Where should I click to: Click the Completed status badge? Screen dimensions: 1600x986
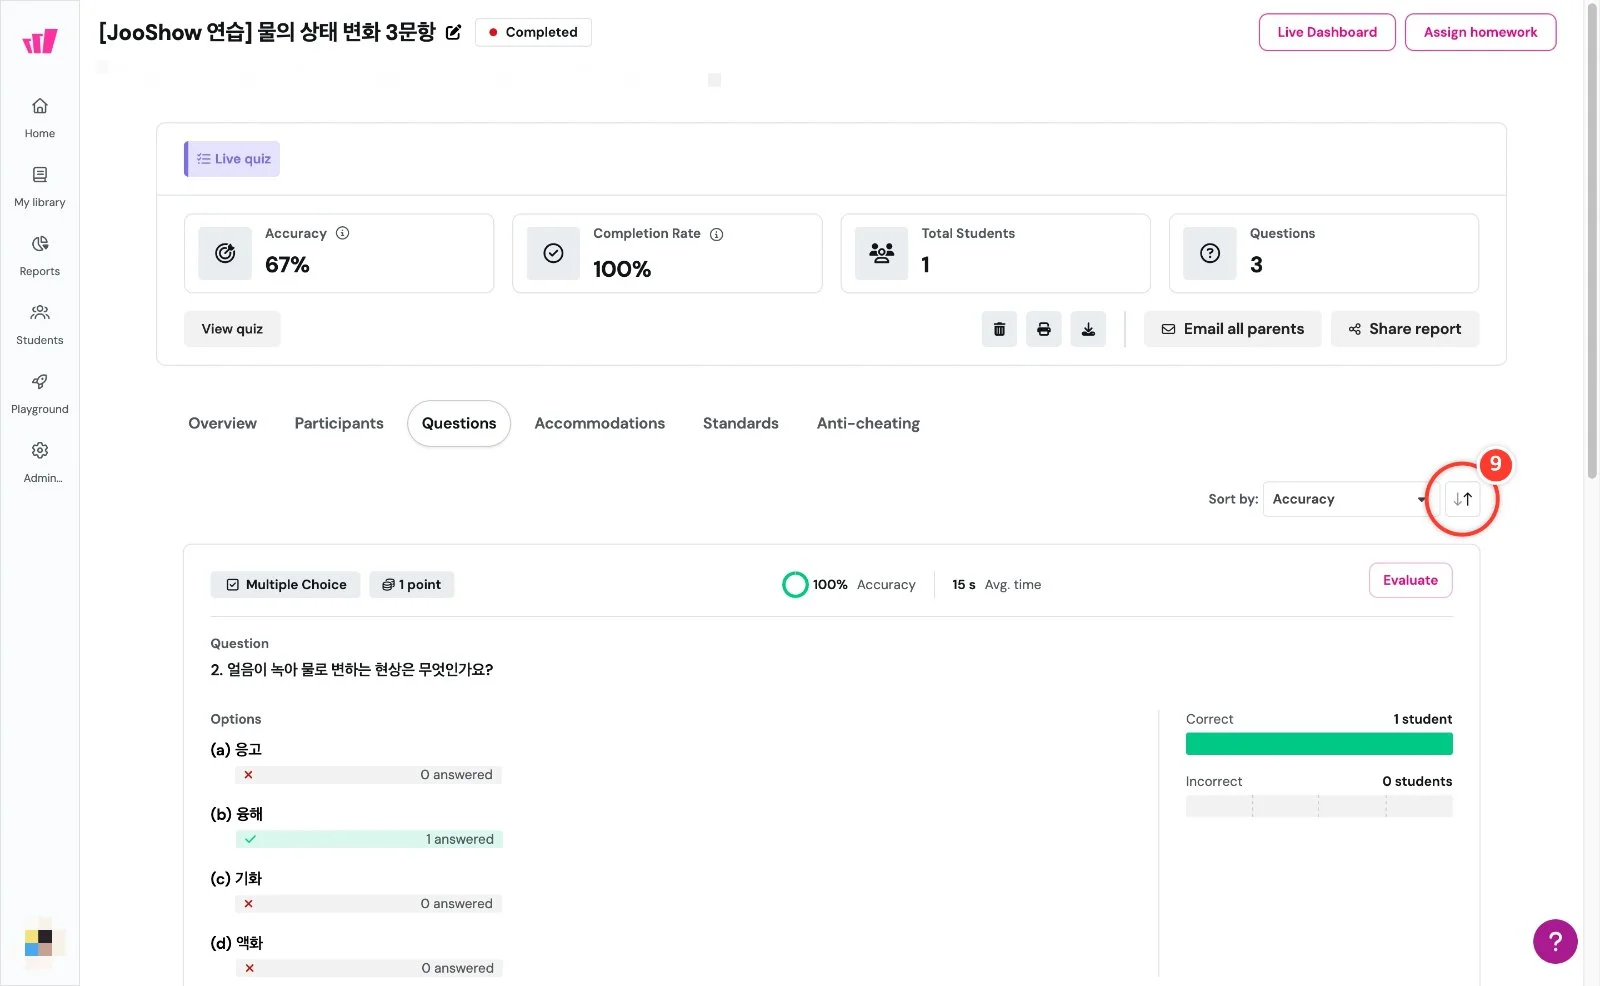(x=533, y=32)
